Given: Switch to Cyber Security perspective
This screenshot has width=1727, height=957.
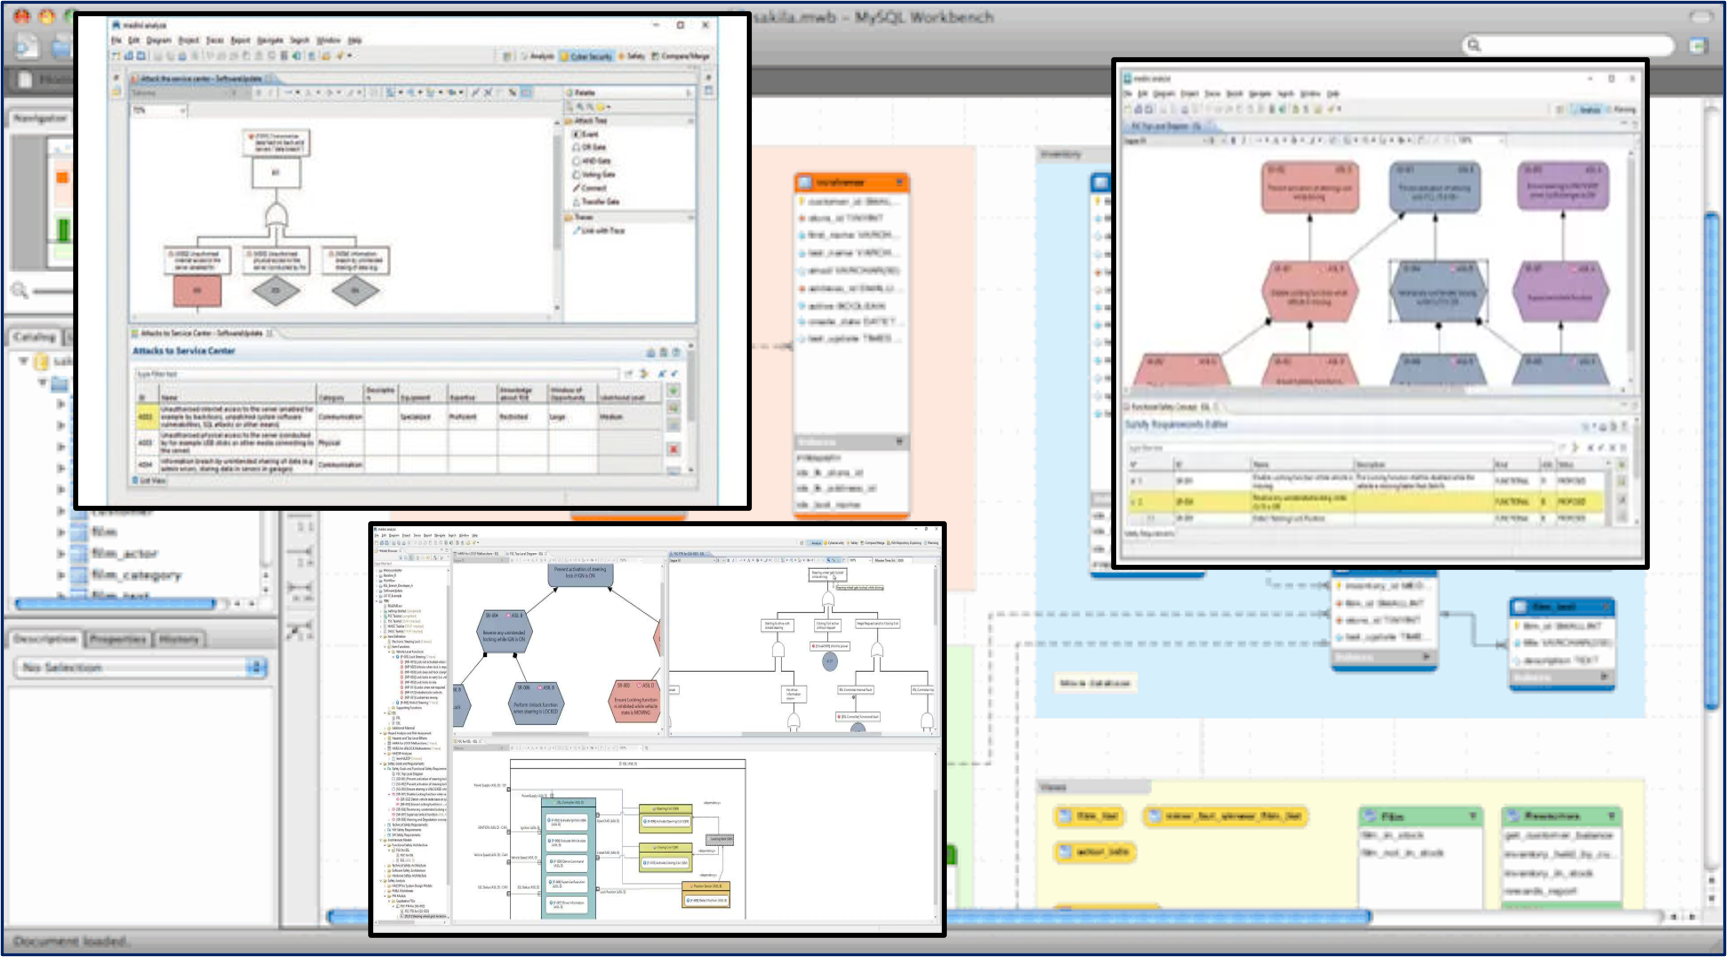Looking at the screenshot, I should point(586,57).
